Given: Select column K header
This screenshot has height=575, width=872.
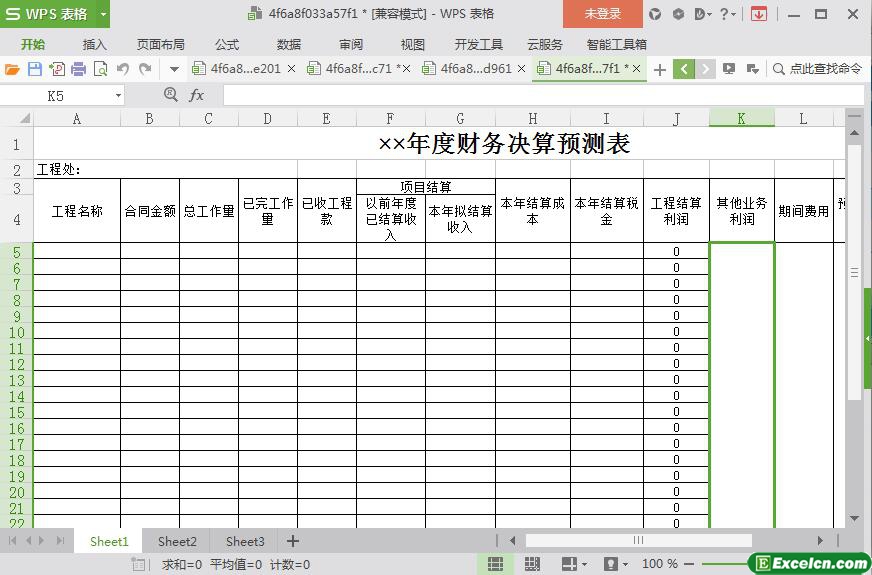Looking at the screenshot, I should 741,118.
